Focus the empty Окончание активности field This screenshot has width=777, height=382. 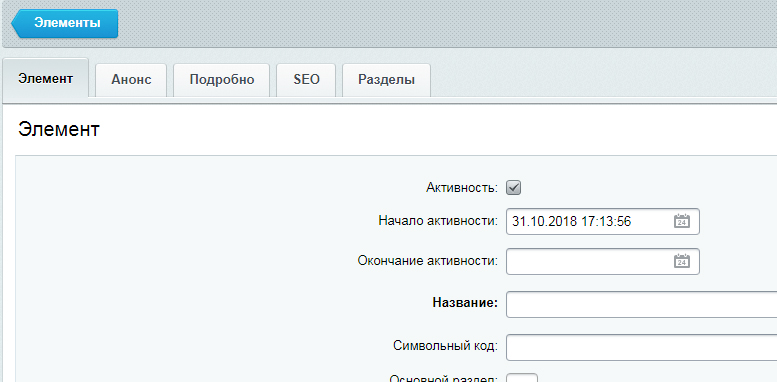click(x=603, y=261)
